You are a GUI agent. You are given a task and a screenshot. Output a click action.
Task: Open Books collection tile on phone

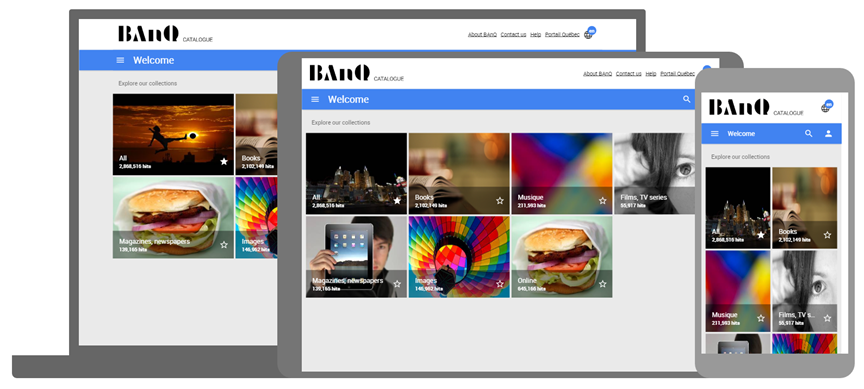(x=804, y=208)
